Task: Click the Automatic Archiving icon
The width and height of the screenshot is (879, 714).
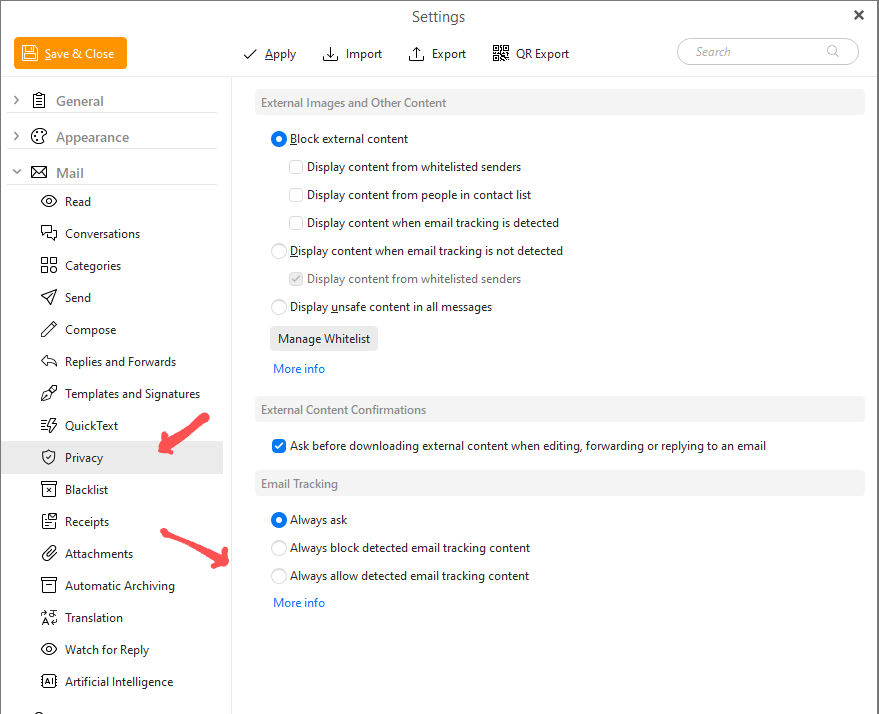Action: pyautogui.click(x=48, y=586)
